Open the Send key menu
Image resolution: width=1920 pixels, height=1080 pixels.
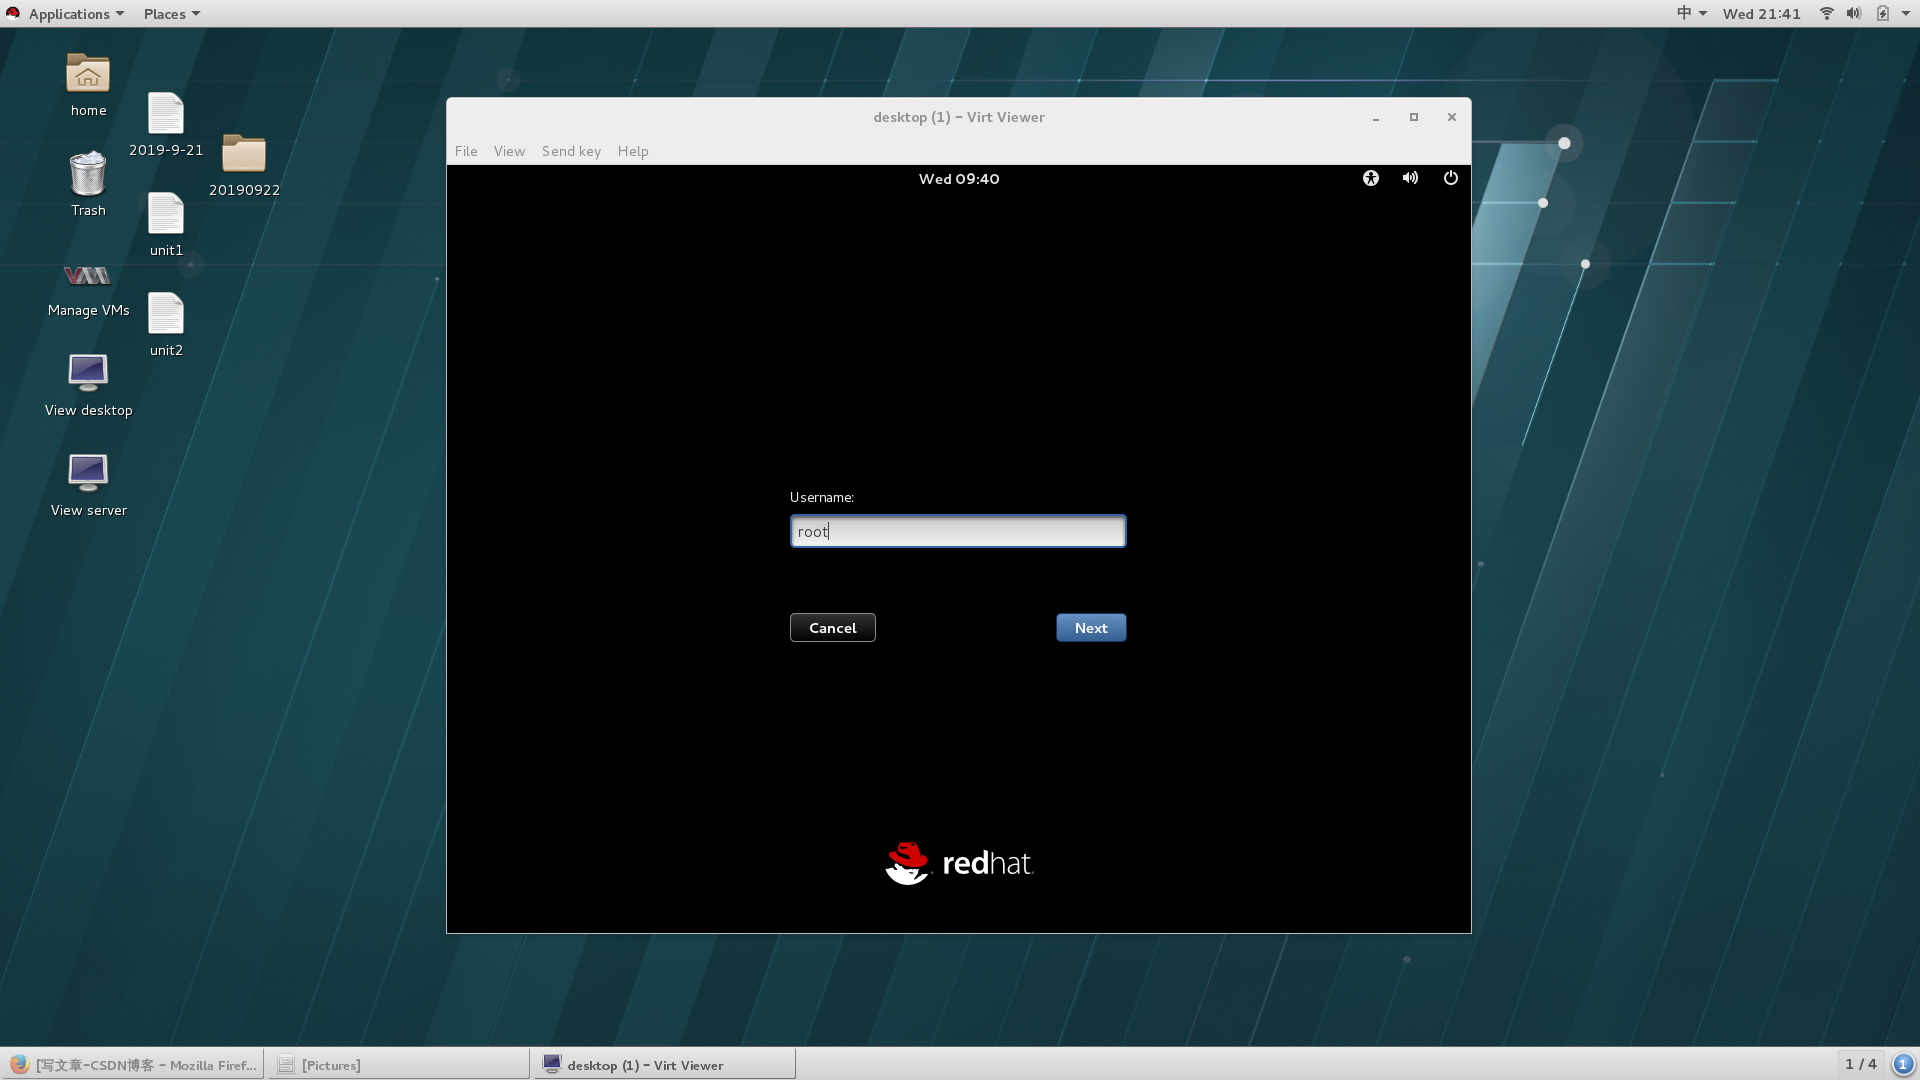tap(571, 151)
